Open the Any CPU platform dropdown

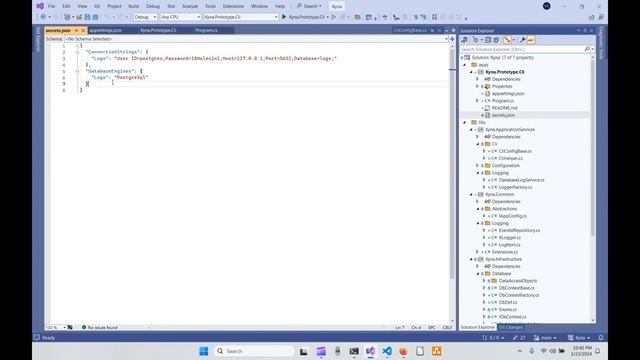click(x=180, y=17)
